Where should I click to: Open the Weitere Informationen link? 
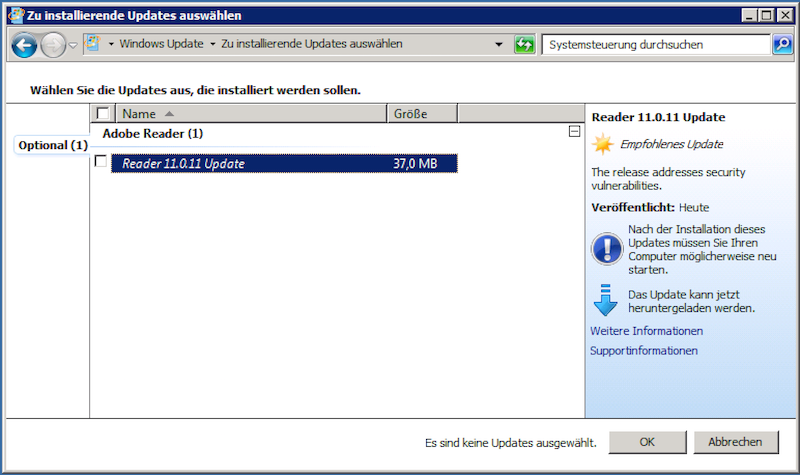[x=646, y=331]
